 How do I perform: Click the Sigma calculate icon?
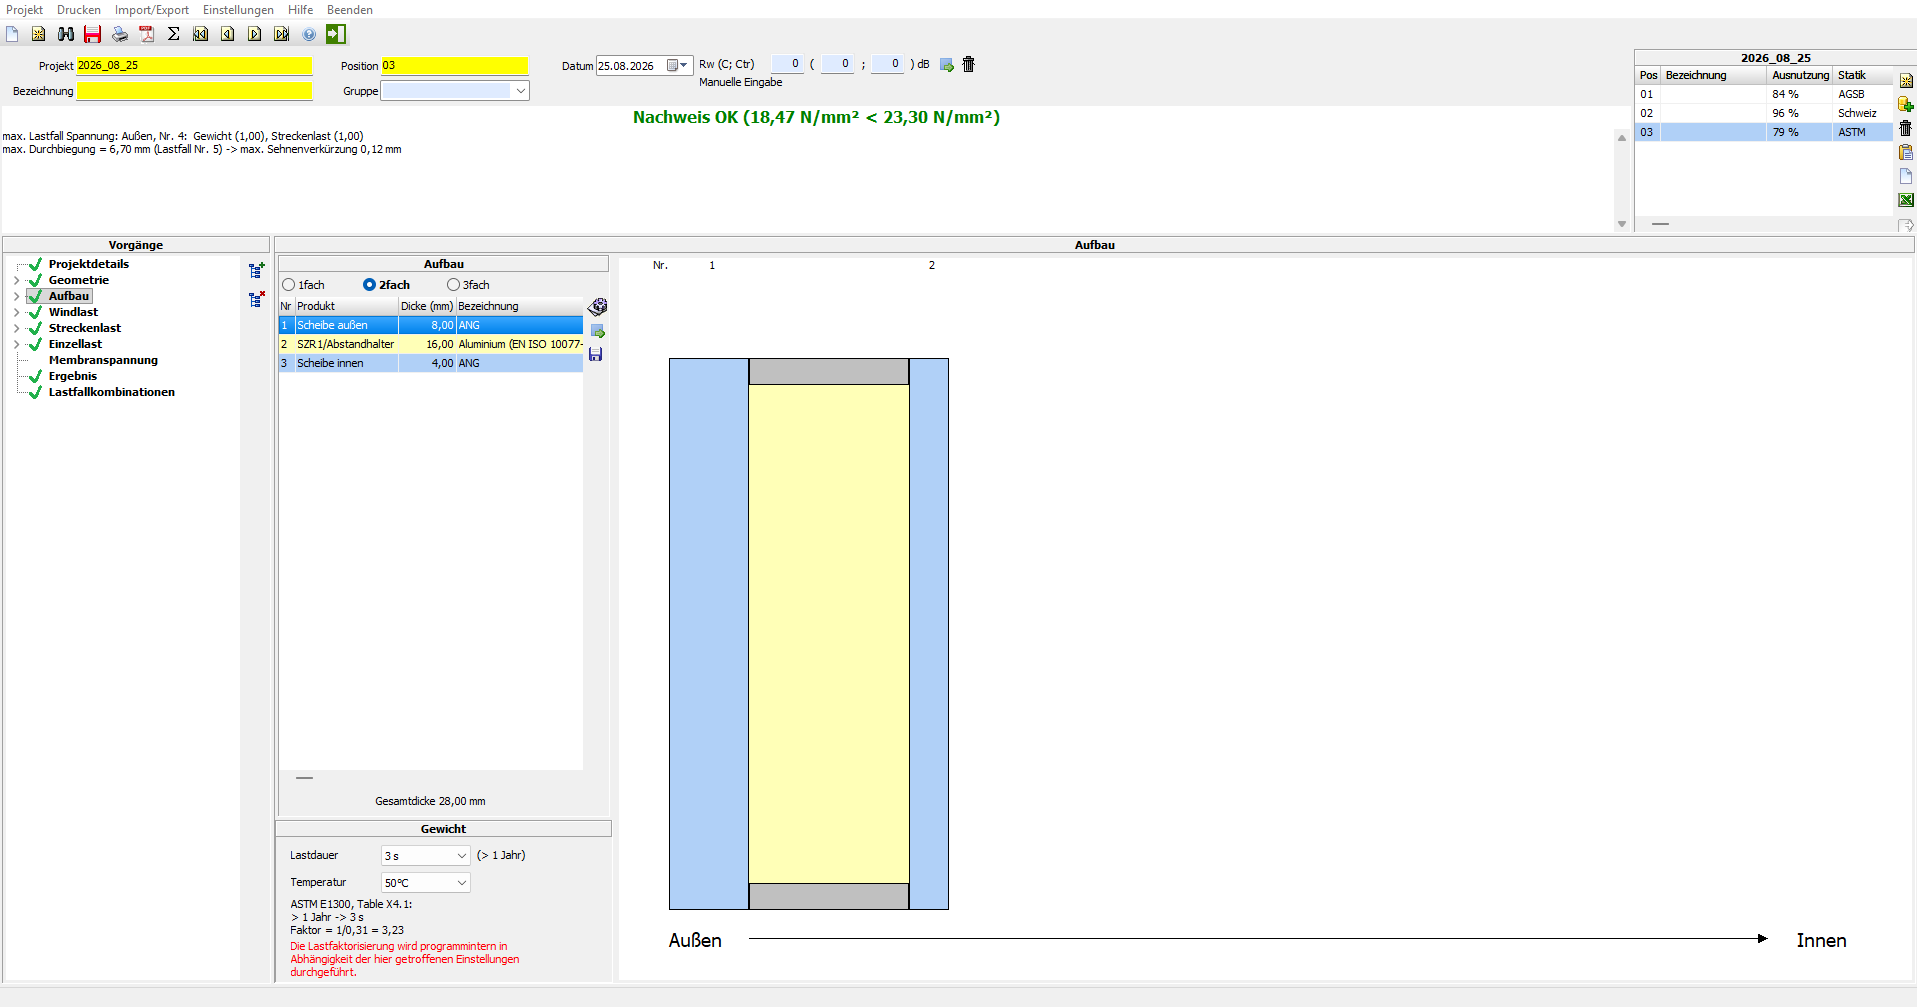coord(174,34)
